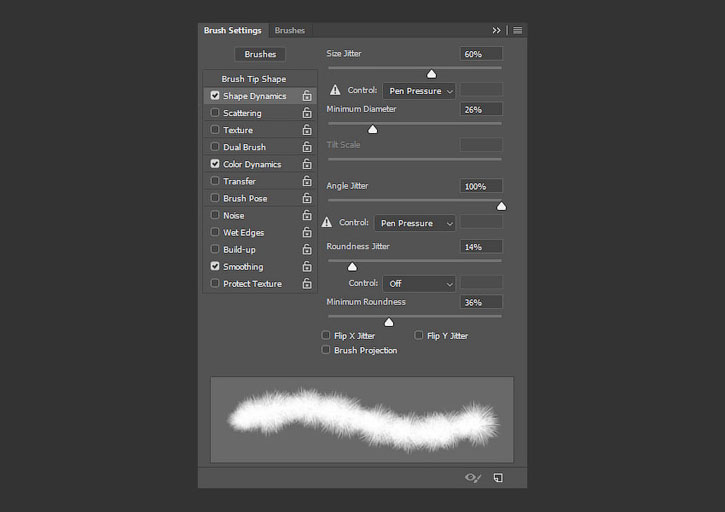
Task: Select the Texture label
Action: point(238,130)
